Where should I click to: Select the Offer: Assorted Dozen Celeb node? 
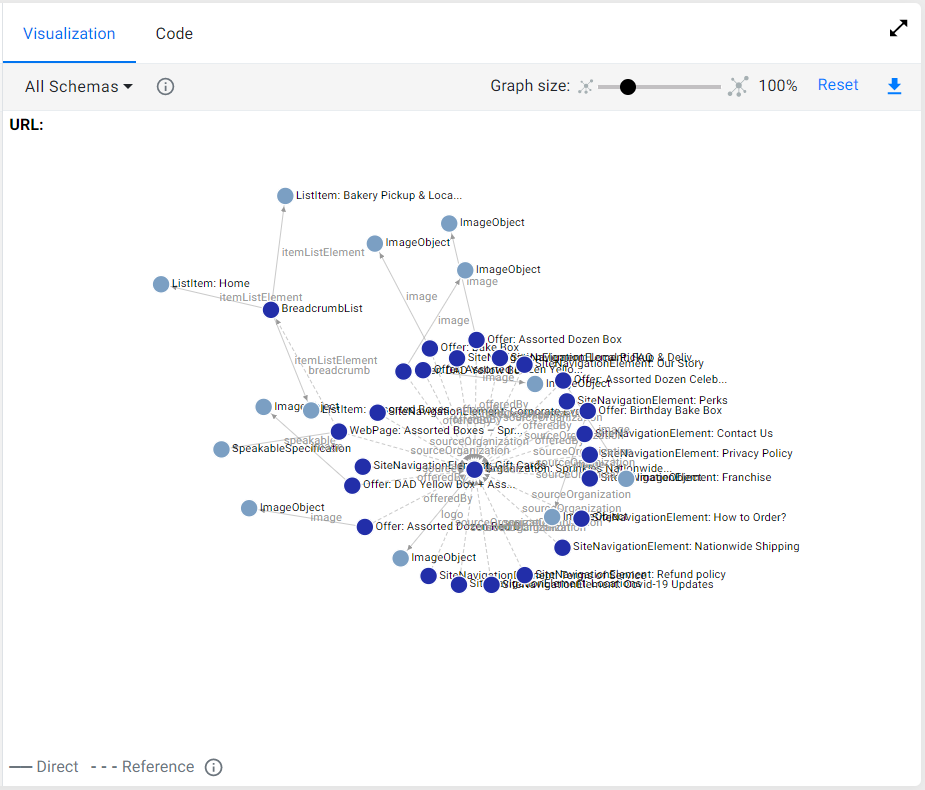coord(563,381)
